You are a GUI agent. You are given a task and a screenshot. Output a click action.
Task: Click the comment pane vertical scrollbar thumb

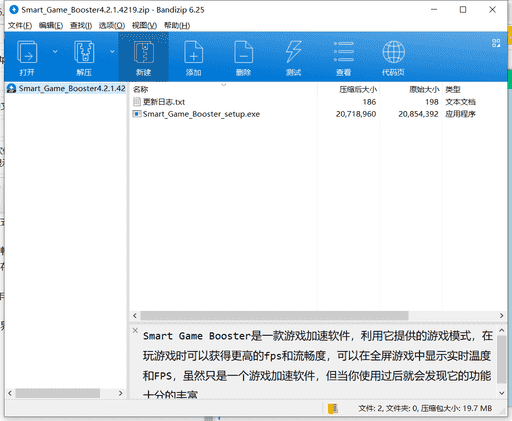[502, 359]
